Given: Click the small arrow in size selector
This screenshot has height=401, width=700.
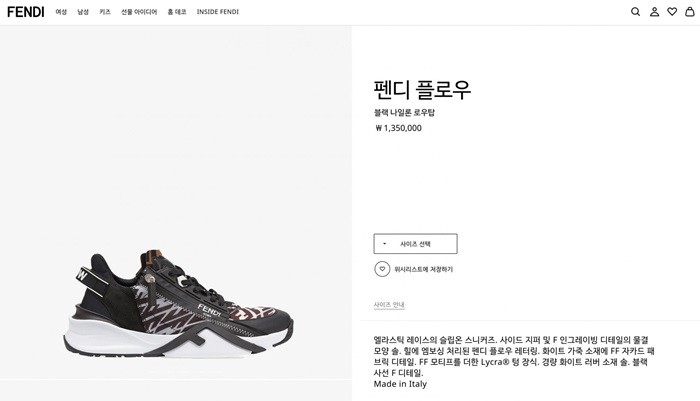Looking at the screenshot, I should click(384, 243).
